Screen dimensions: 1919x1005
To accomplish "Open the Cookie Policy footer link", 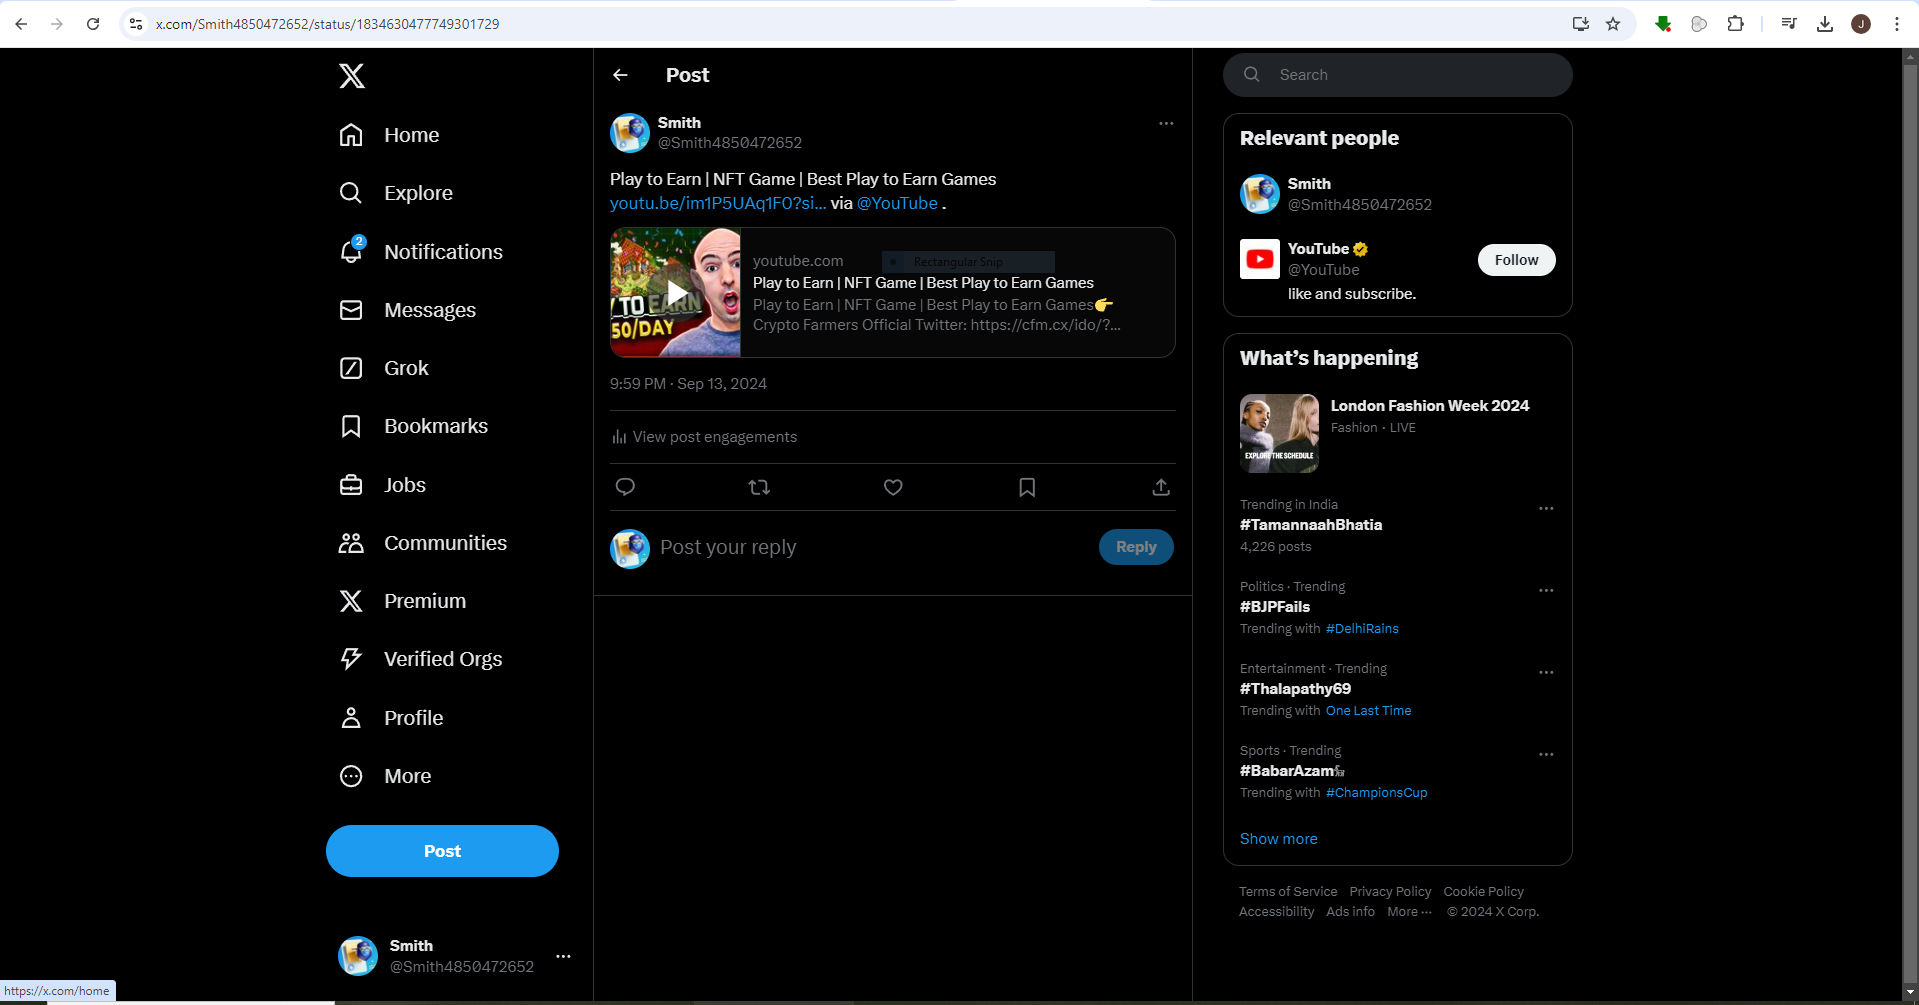I will click(x=1484, y=892).
